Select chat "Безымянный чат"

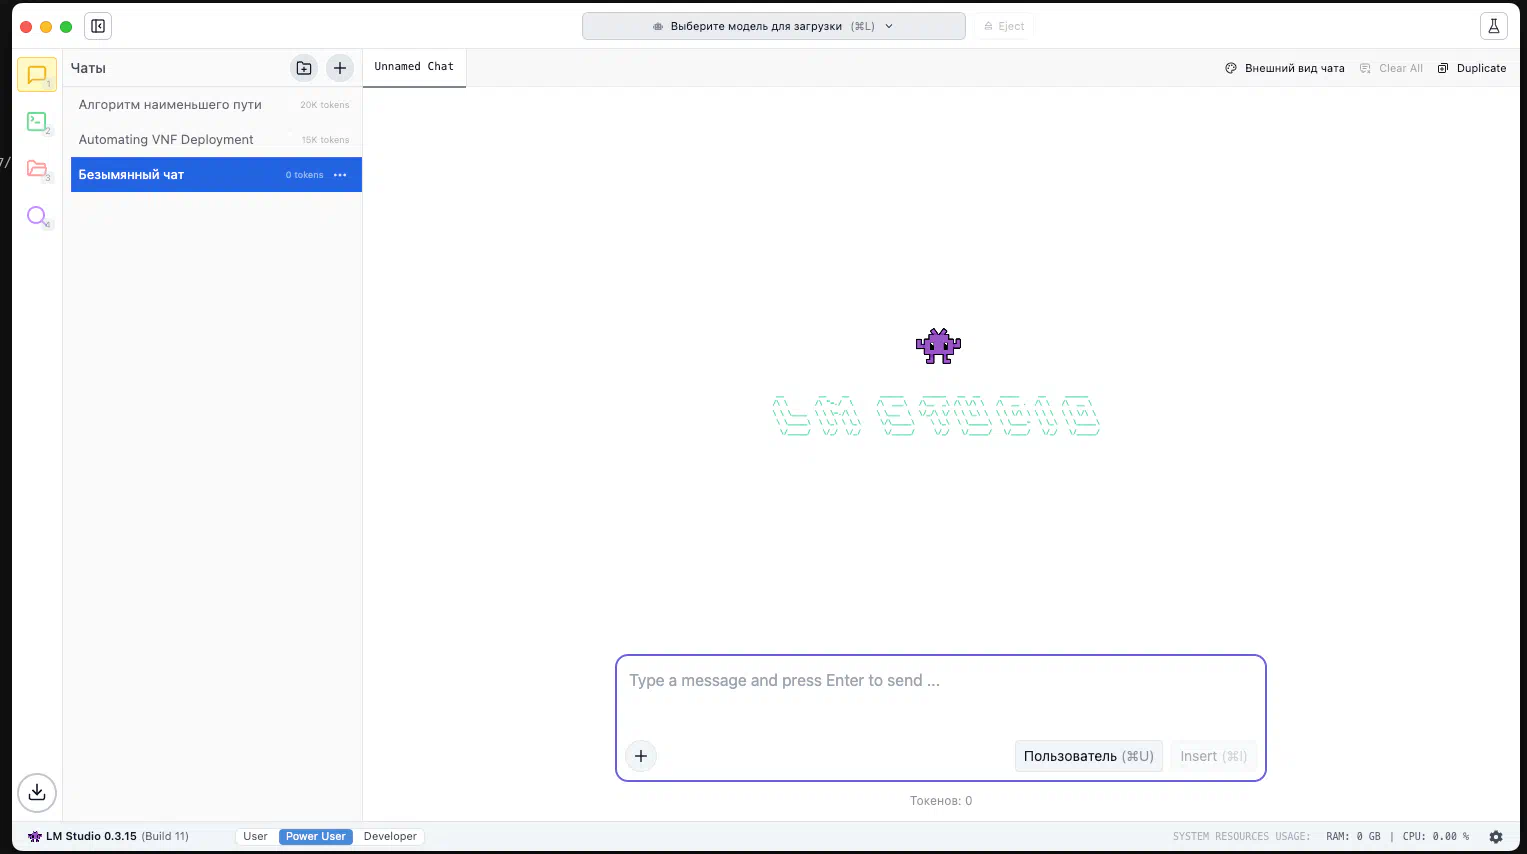pos(216,175)
